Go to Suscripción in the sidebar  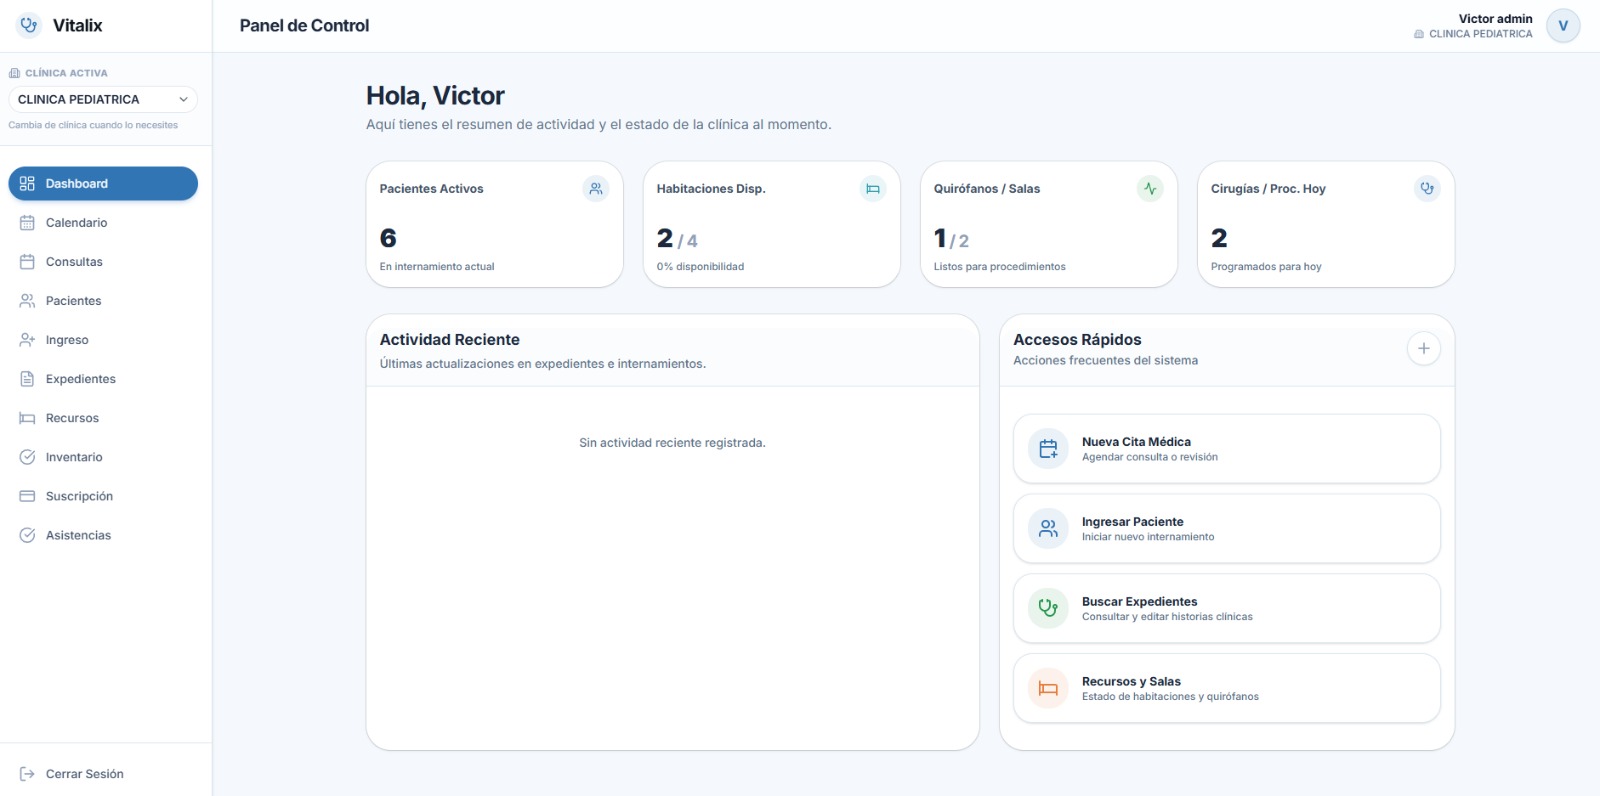coord(103,496)
